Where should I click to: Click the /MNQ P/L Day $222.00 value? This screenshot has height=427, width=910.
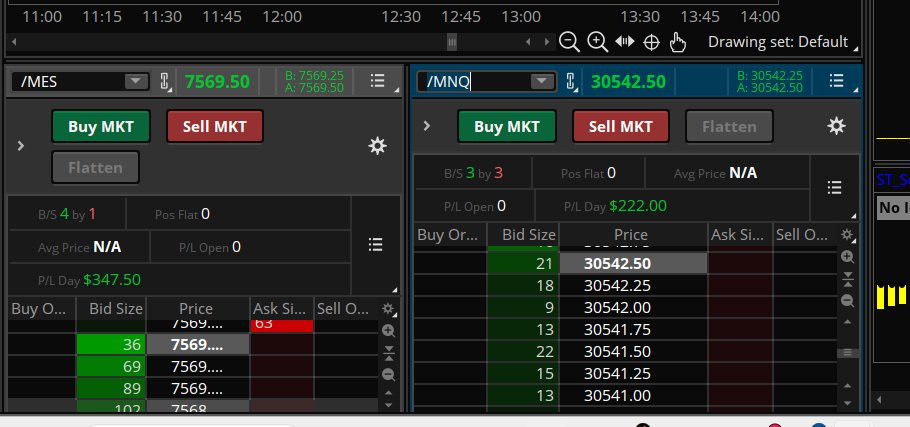coord(638,206)
